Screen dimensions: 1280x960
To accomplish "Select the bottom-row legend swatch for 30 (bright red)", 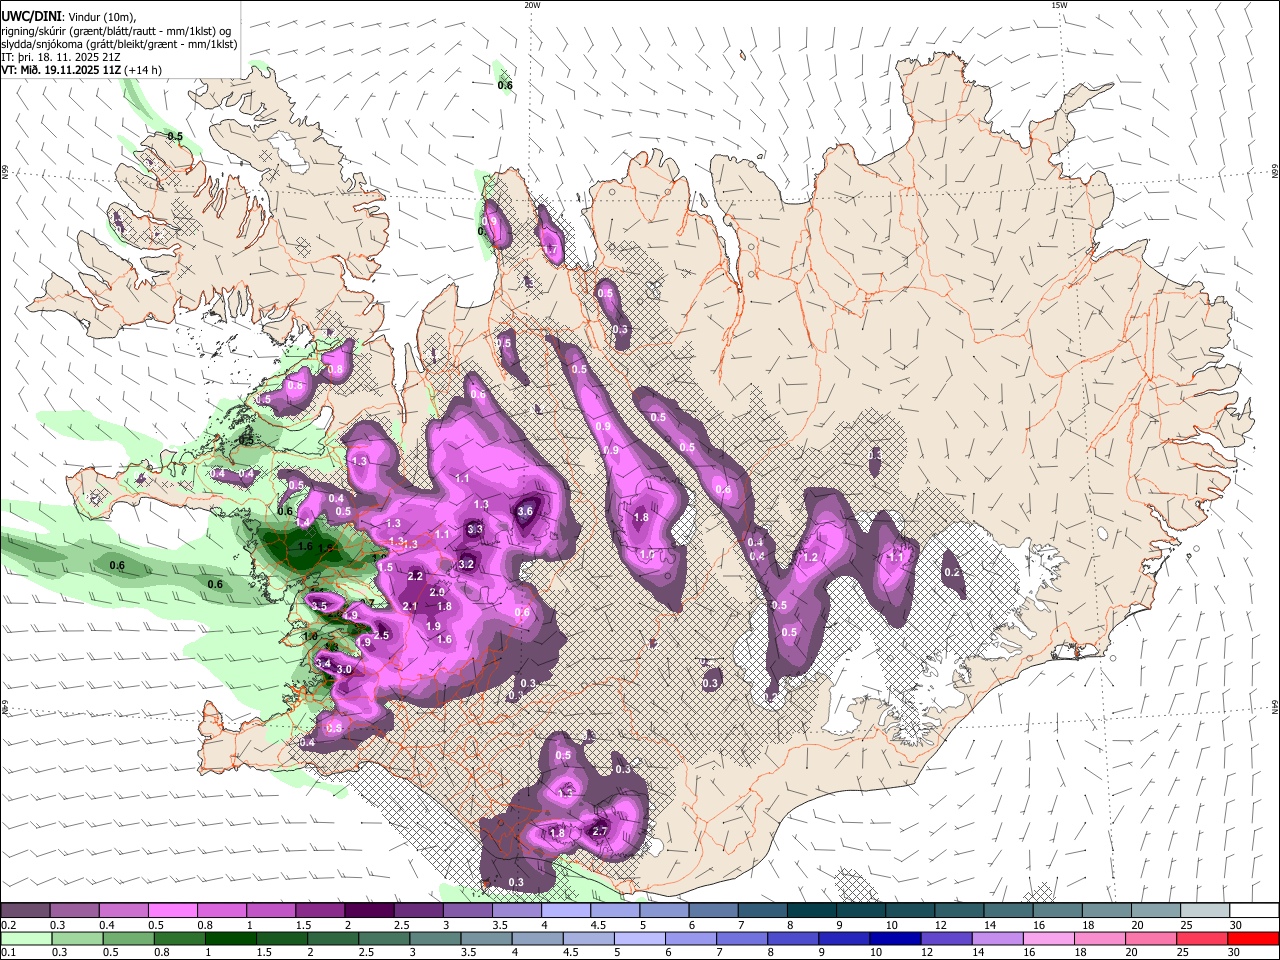I will 1254,938.
